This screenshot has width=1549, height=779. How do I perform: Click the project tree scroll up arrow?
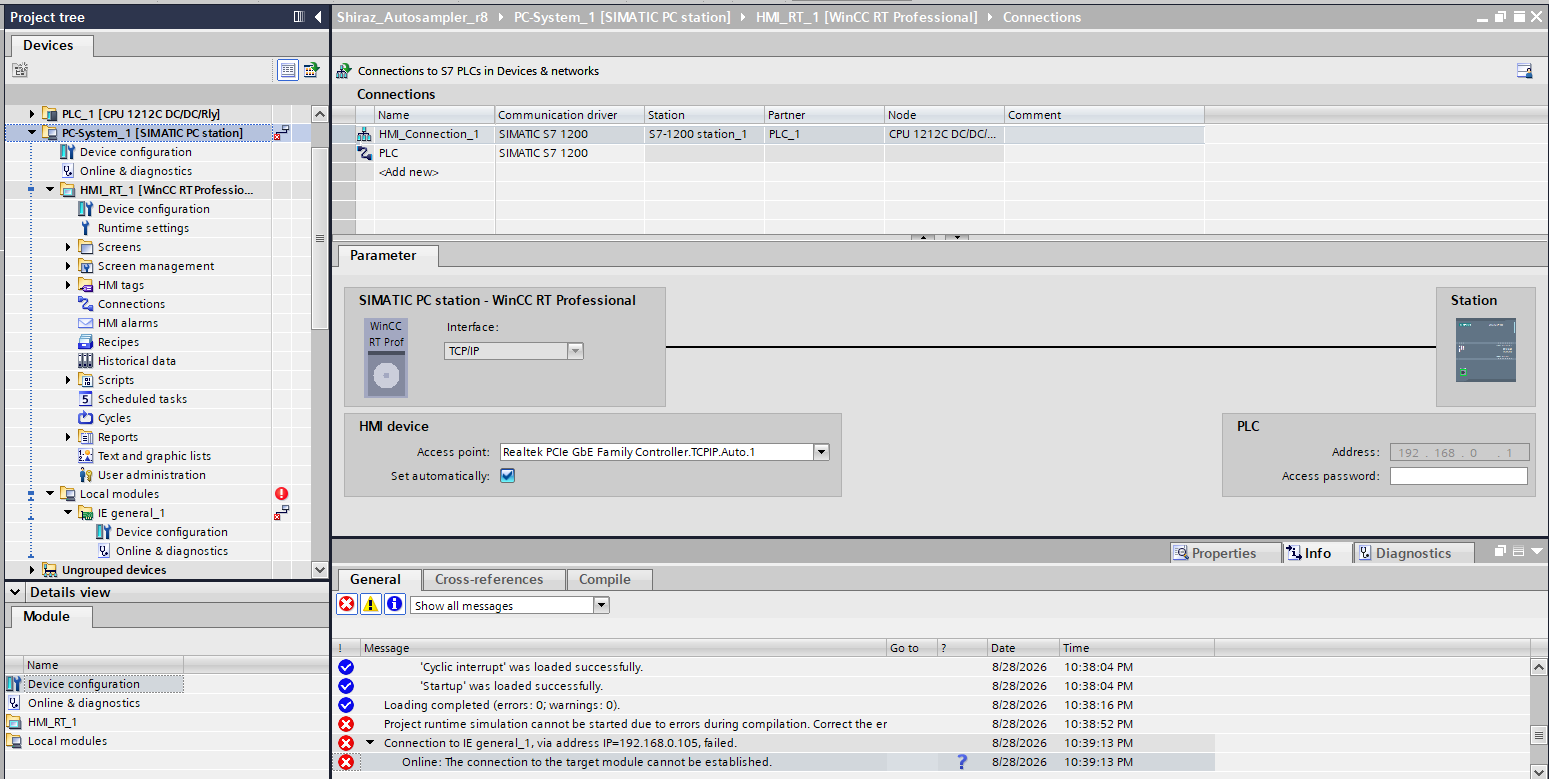(320, 114)
